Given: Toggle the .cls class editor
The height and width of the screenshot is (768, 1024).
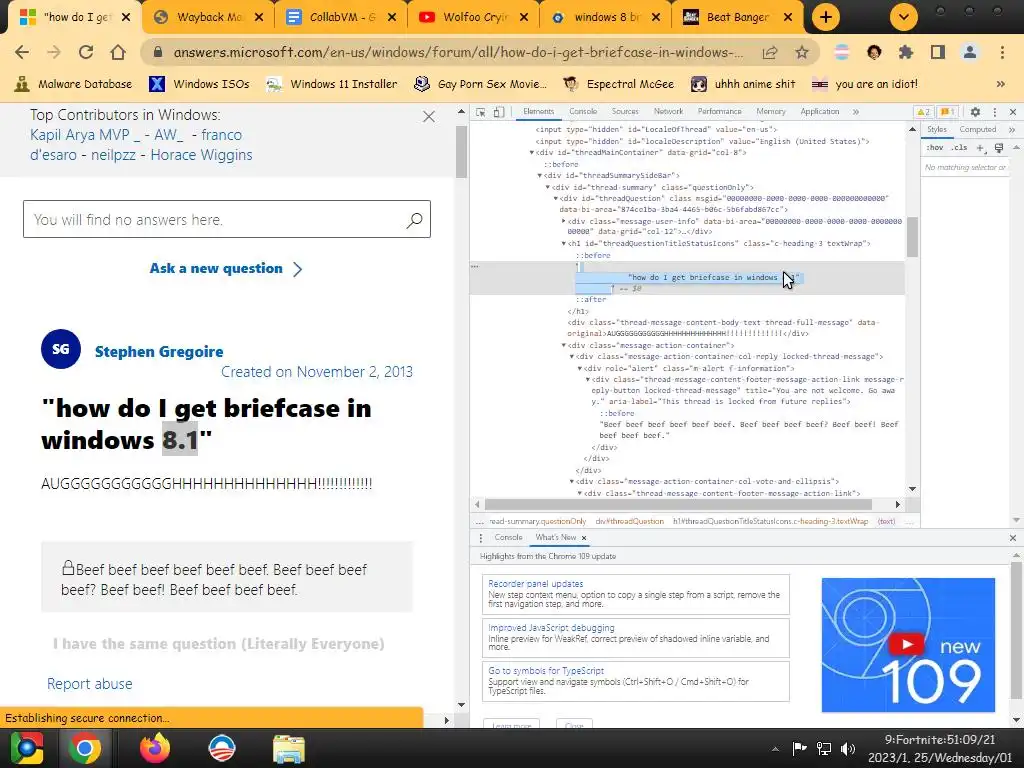Looking at the screenshot, I should 959,148.
